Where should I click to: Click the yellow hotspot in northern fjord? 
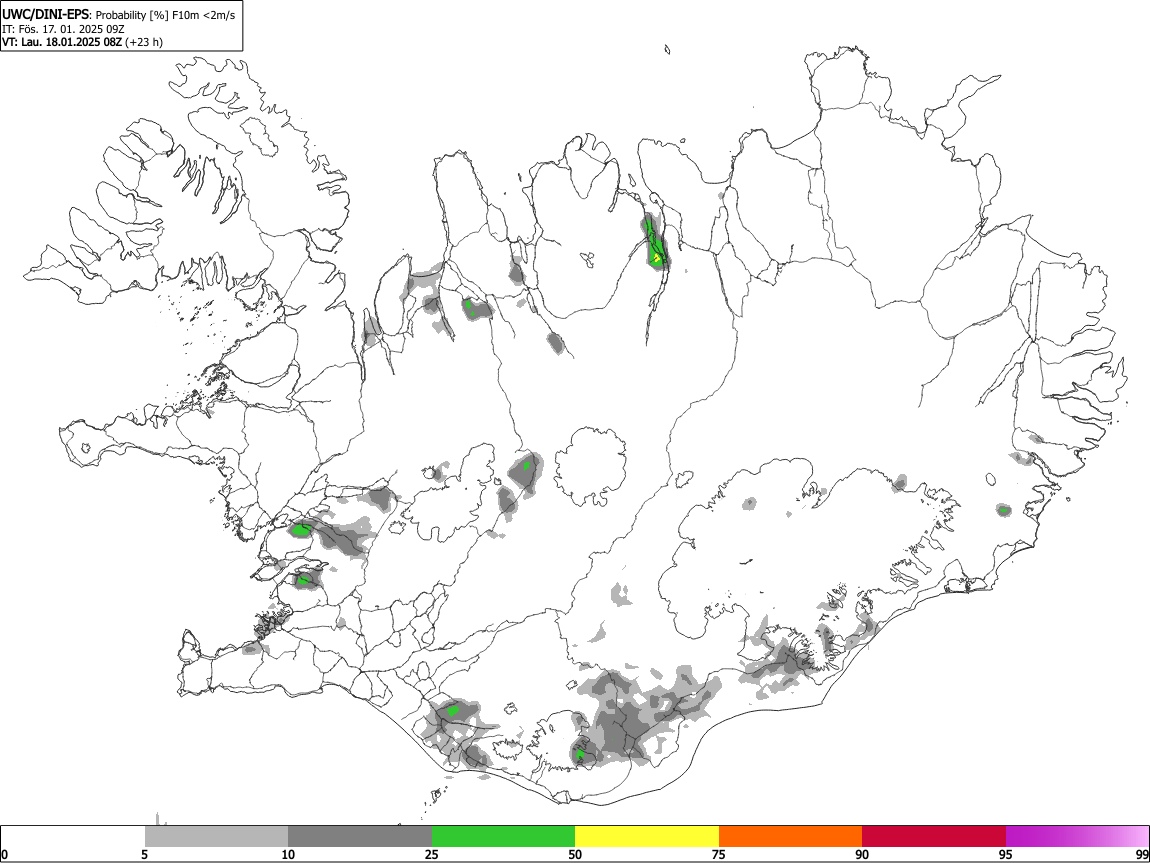point(656,258)
